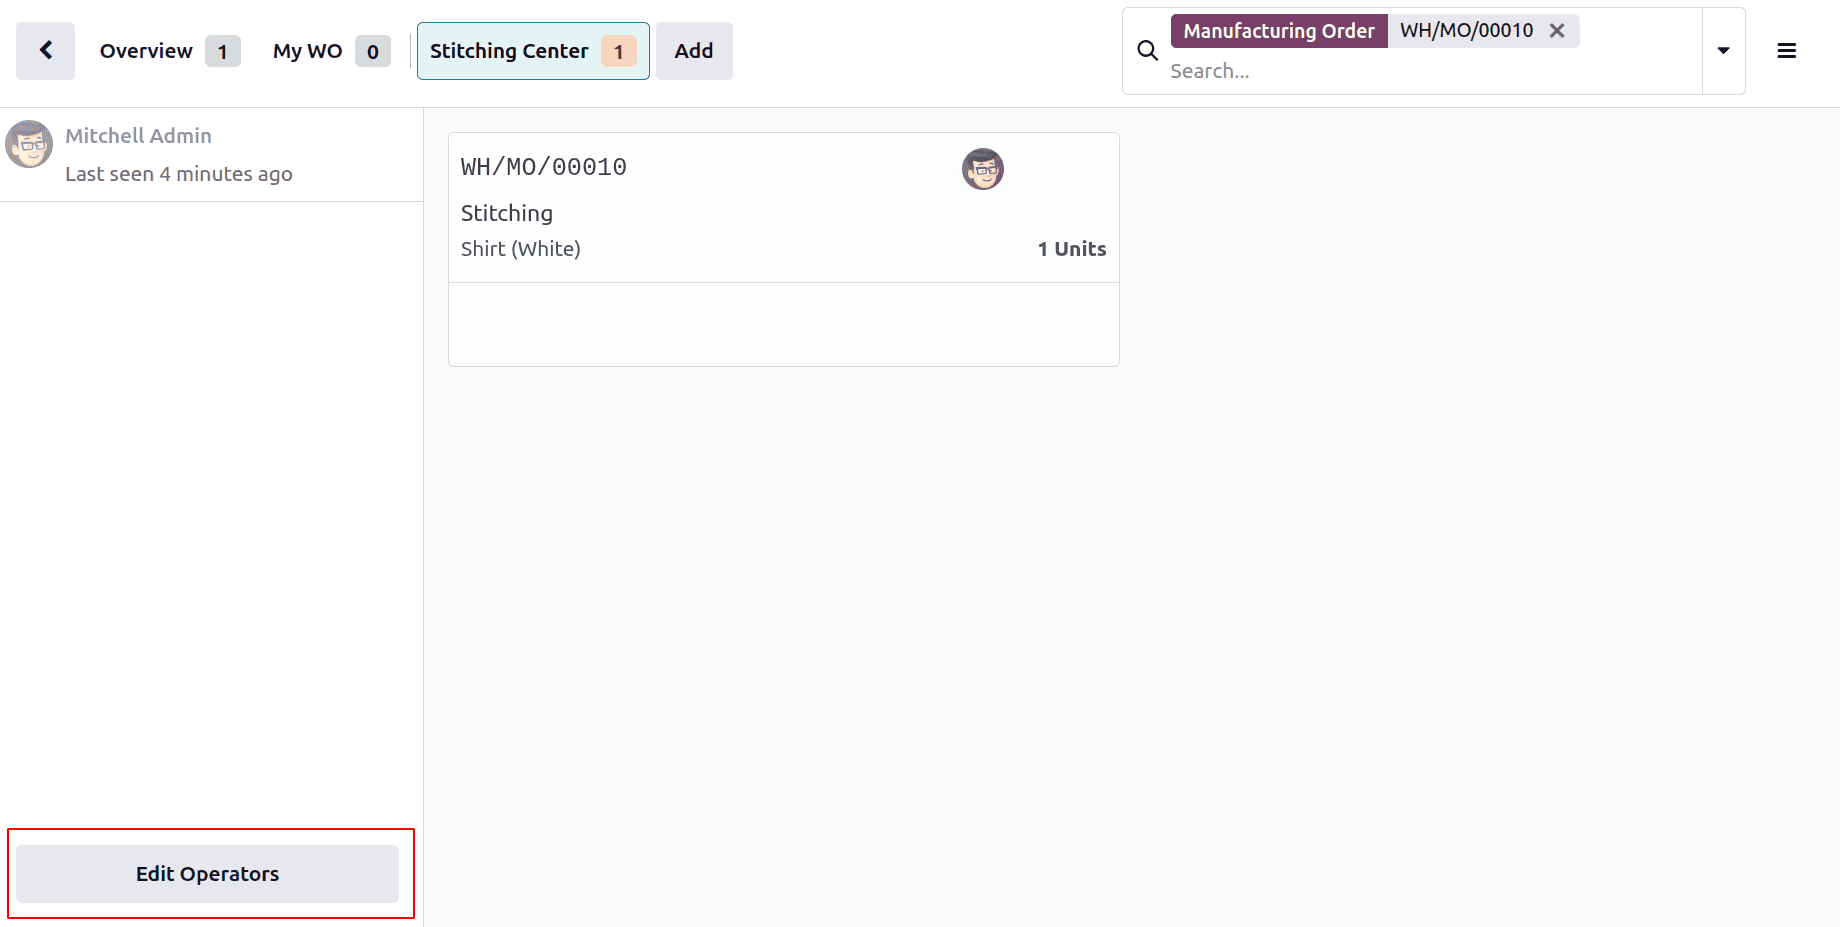This screenshot has height=927, width=1840.
Task: Click the search magnifier icon
Action: [x=1148, y=51]
